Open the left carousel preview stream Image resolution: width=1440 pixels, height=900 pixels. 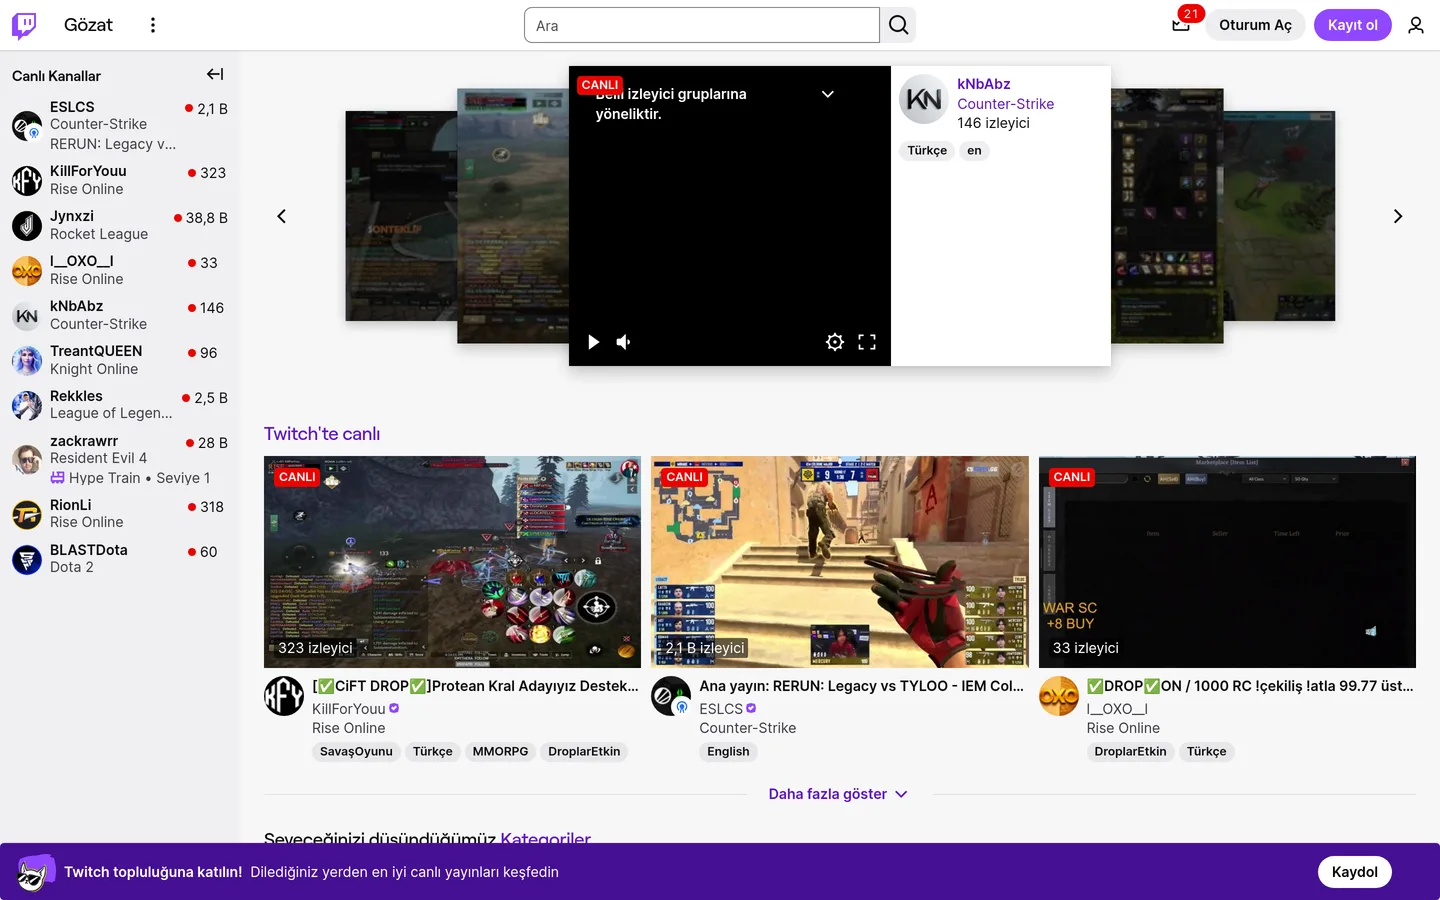pos(512,216)
